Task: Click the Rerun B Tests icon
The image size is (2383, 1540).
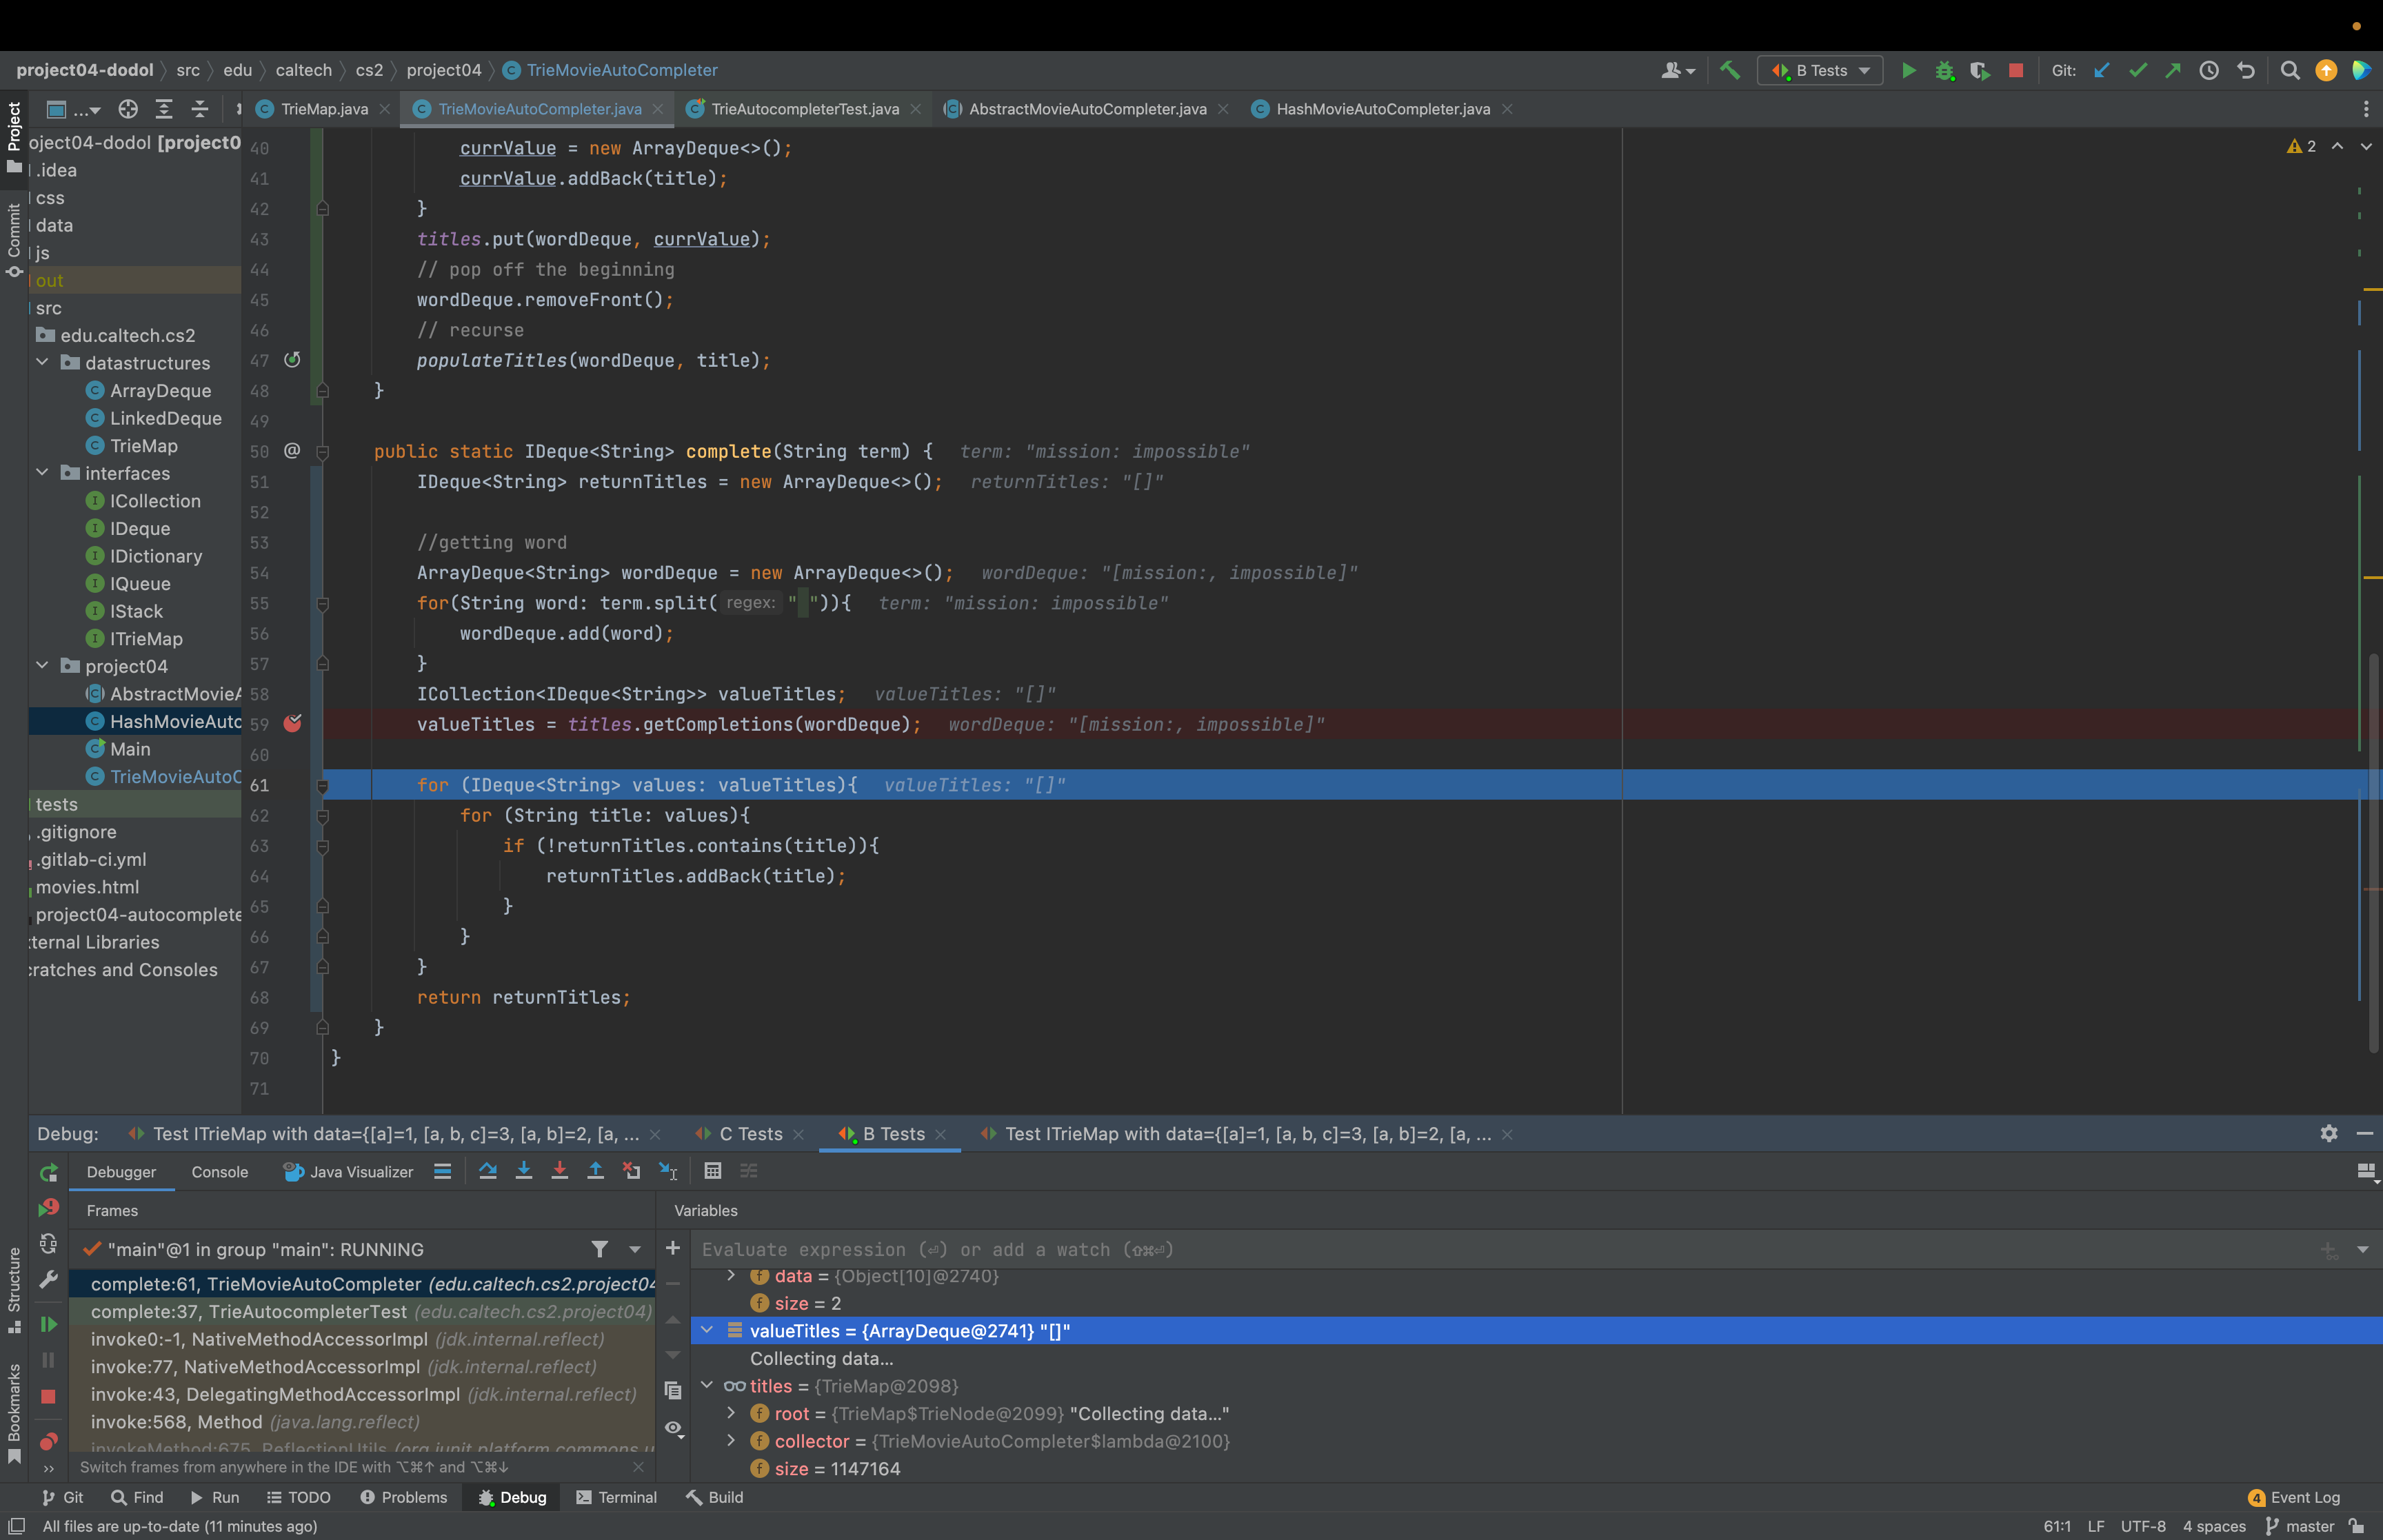Action: tap(48, 1172)
